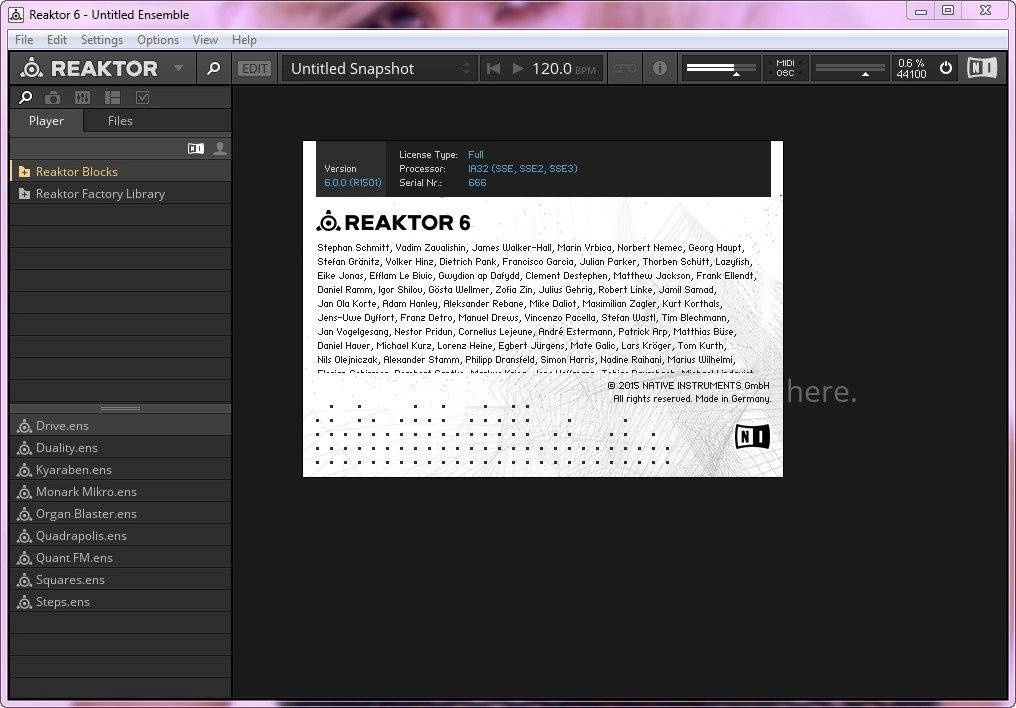
Task: Open the File menu
Action: (24, 40)
